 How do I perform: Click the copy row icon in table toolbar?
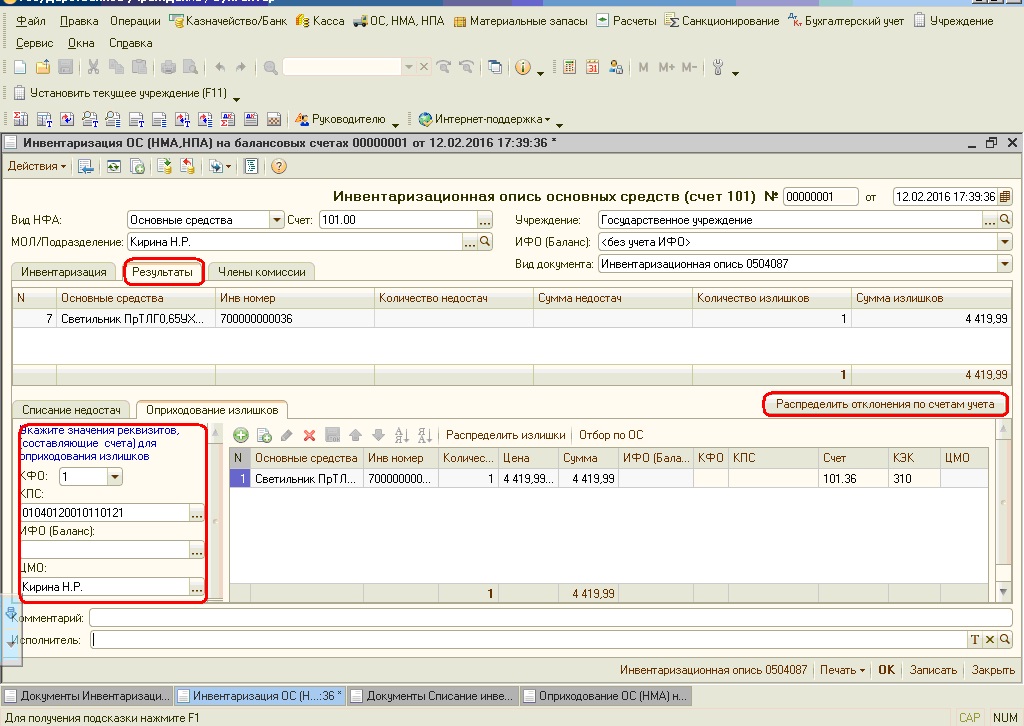pos(264,435)
